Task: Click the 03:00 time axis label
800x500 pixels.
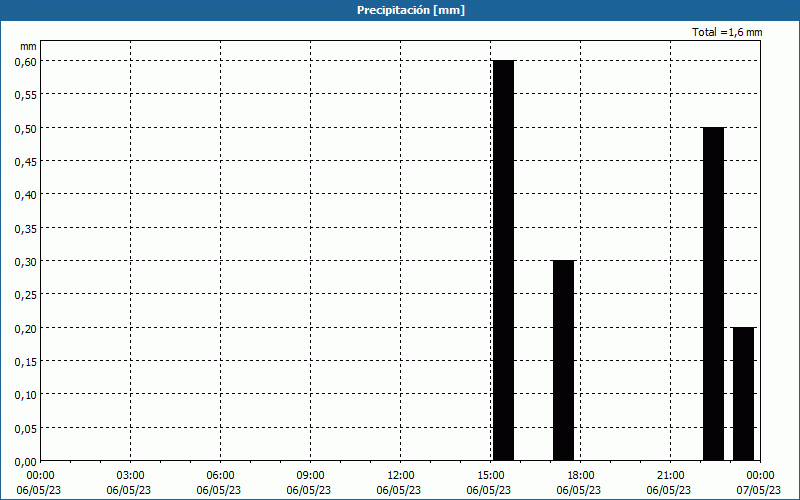Action: 130,476
